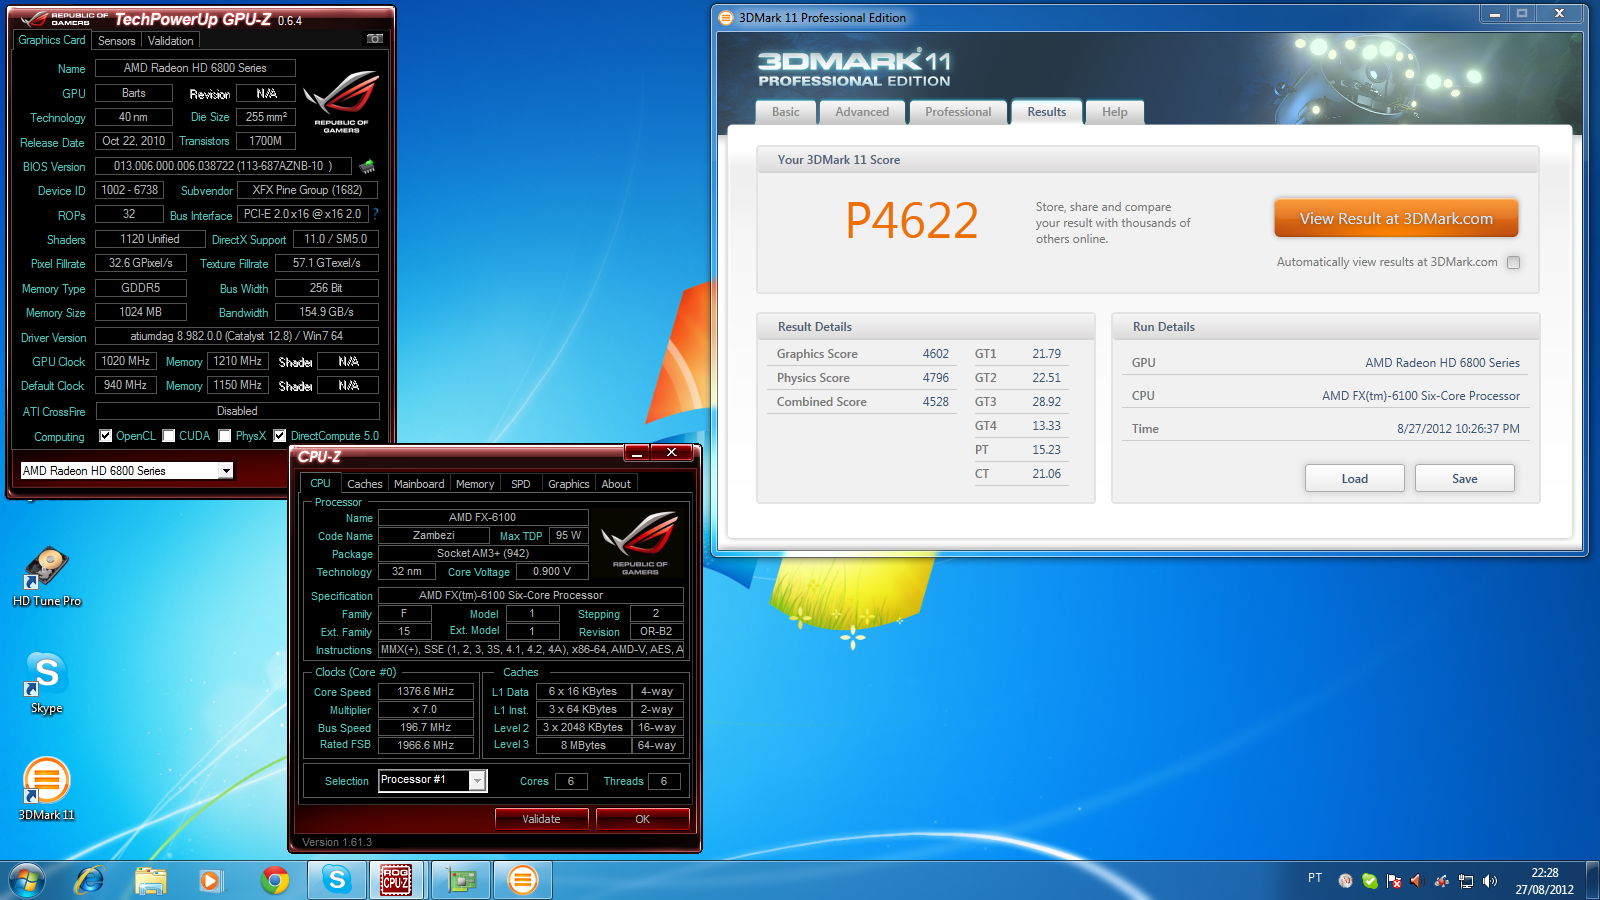Click the network tray icon
The width and height of the screenshot is (1600, 900).
pos(1466,881)
